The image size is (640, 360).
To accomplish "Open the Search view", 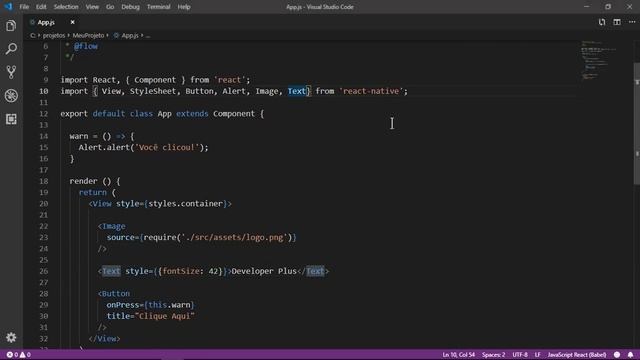I will 11,49.
